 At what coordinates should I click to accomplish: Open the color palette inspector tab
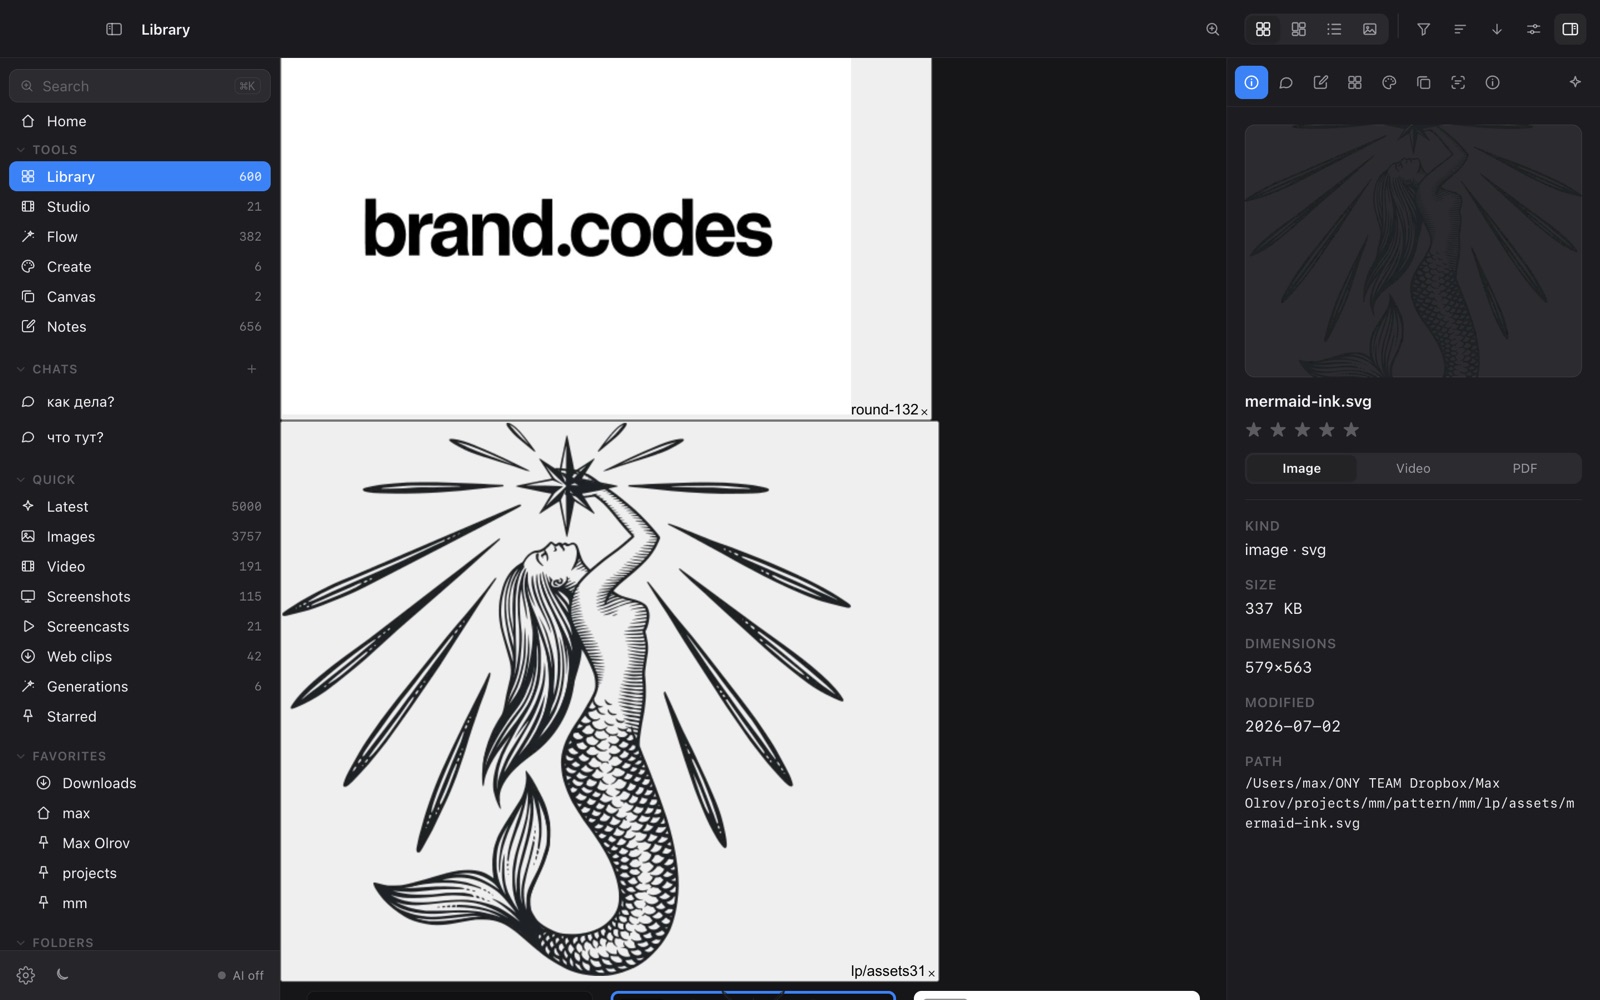coord(1389,83)
